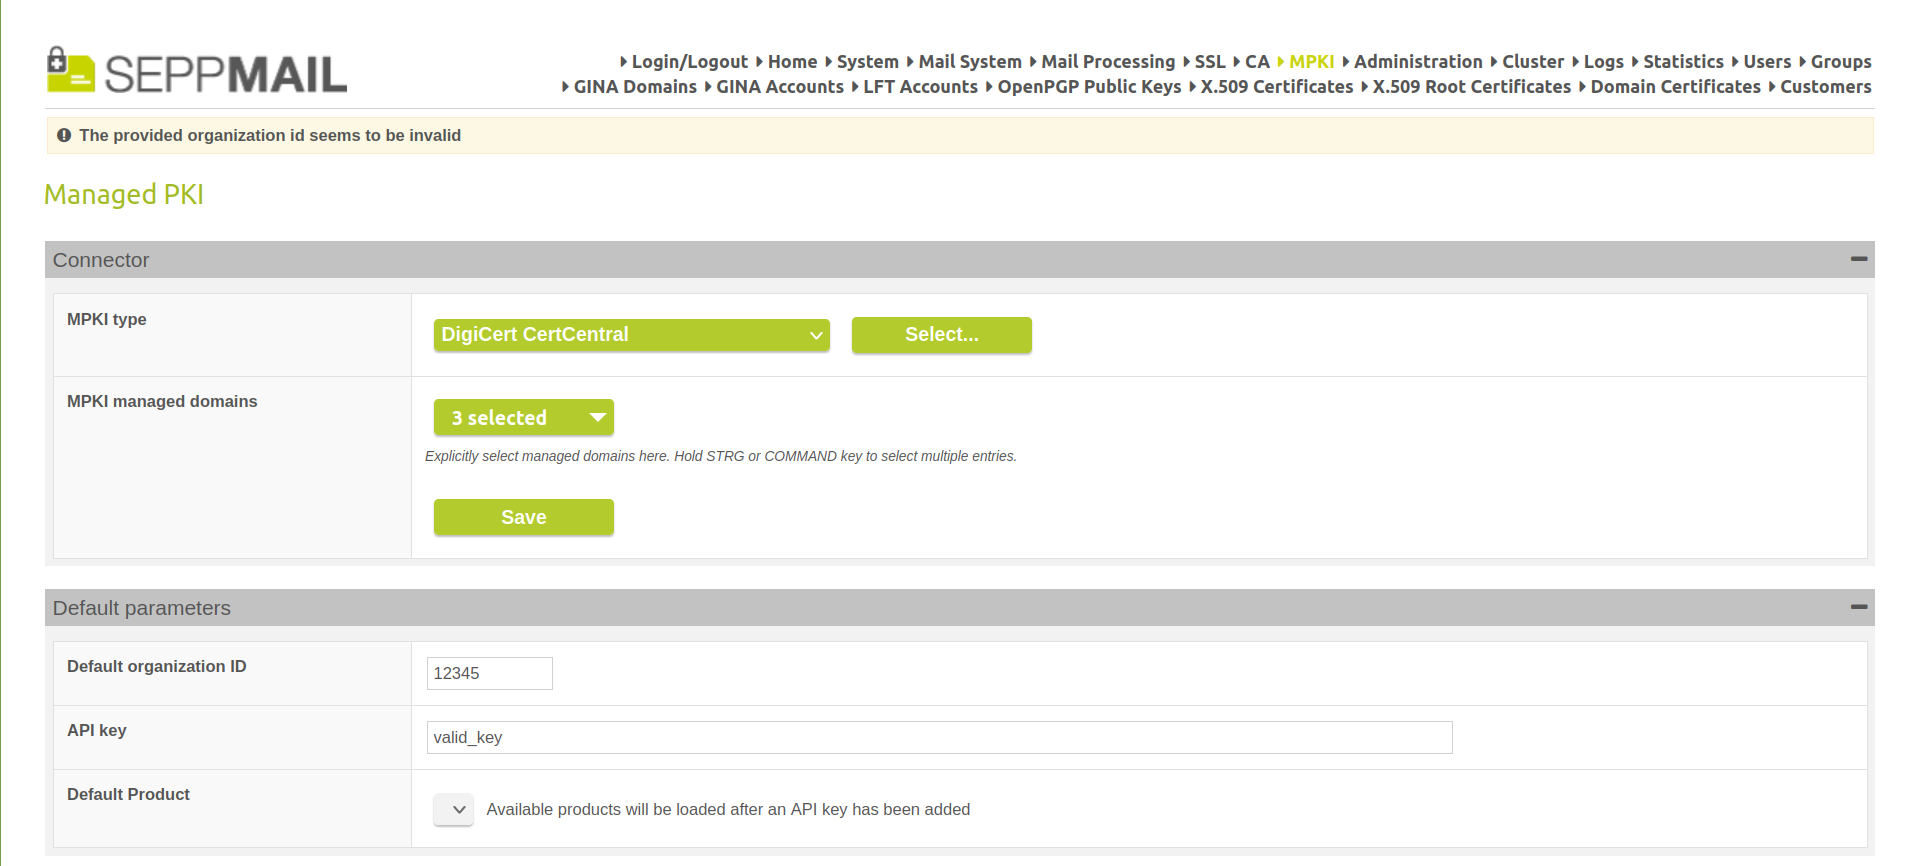
Task: Open the Logs page
Action: (1603, 62)
